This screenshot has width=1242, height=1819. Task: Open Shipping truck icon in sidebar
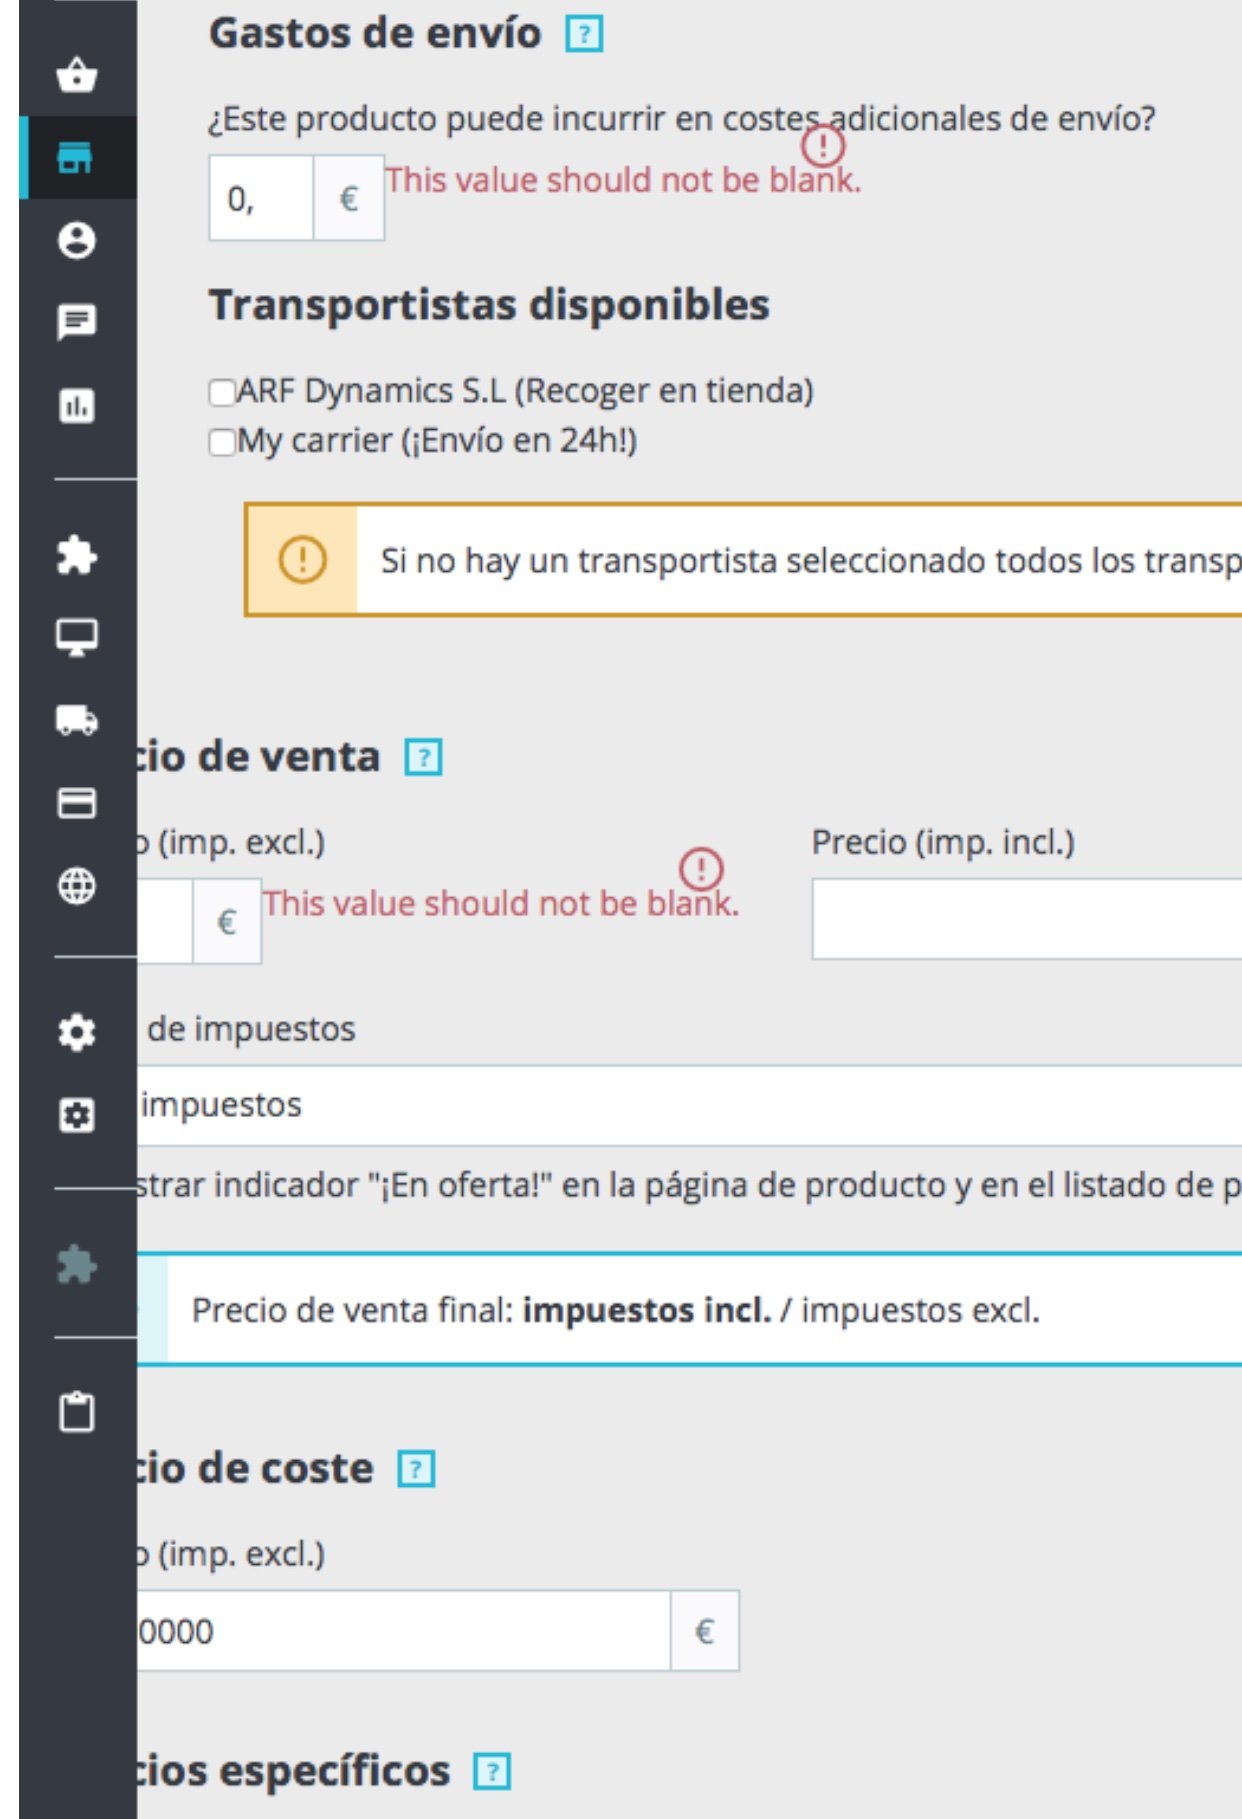(76, 720)
